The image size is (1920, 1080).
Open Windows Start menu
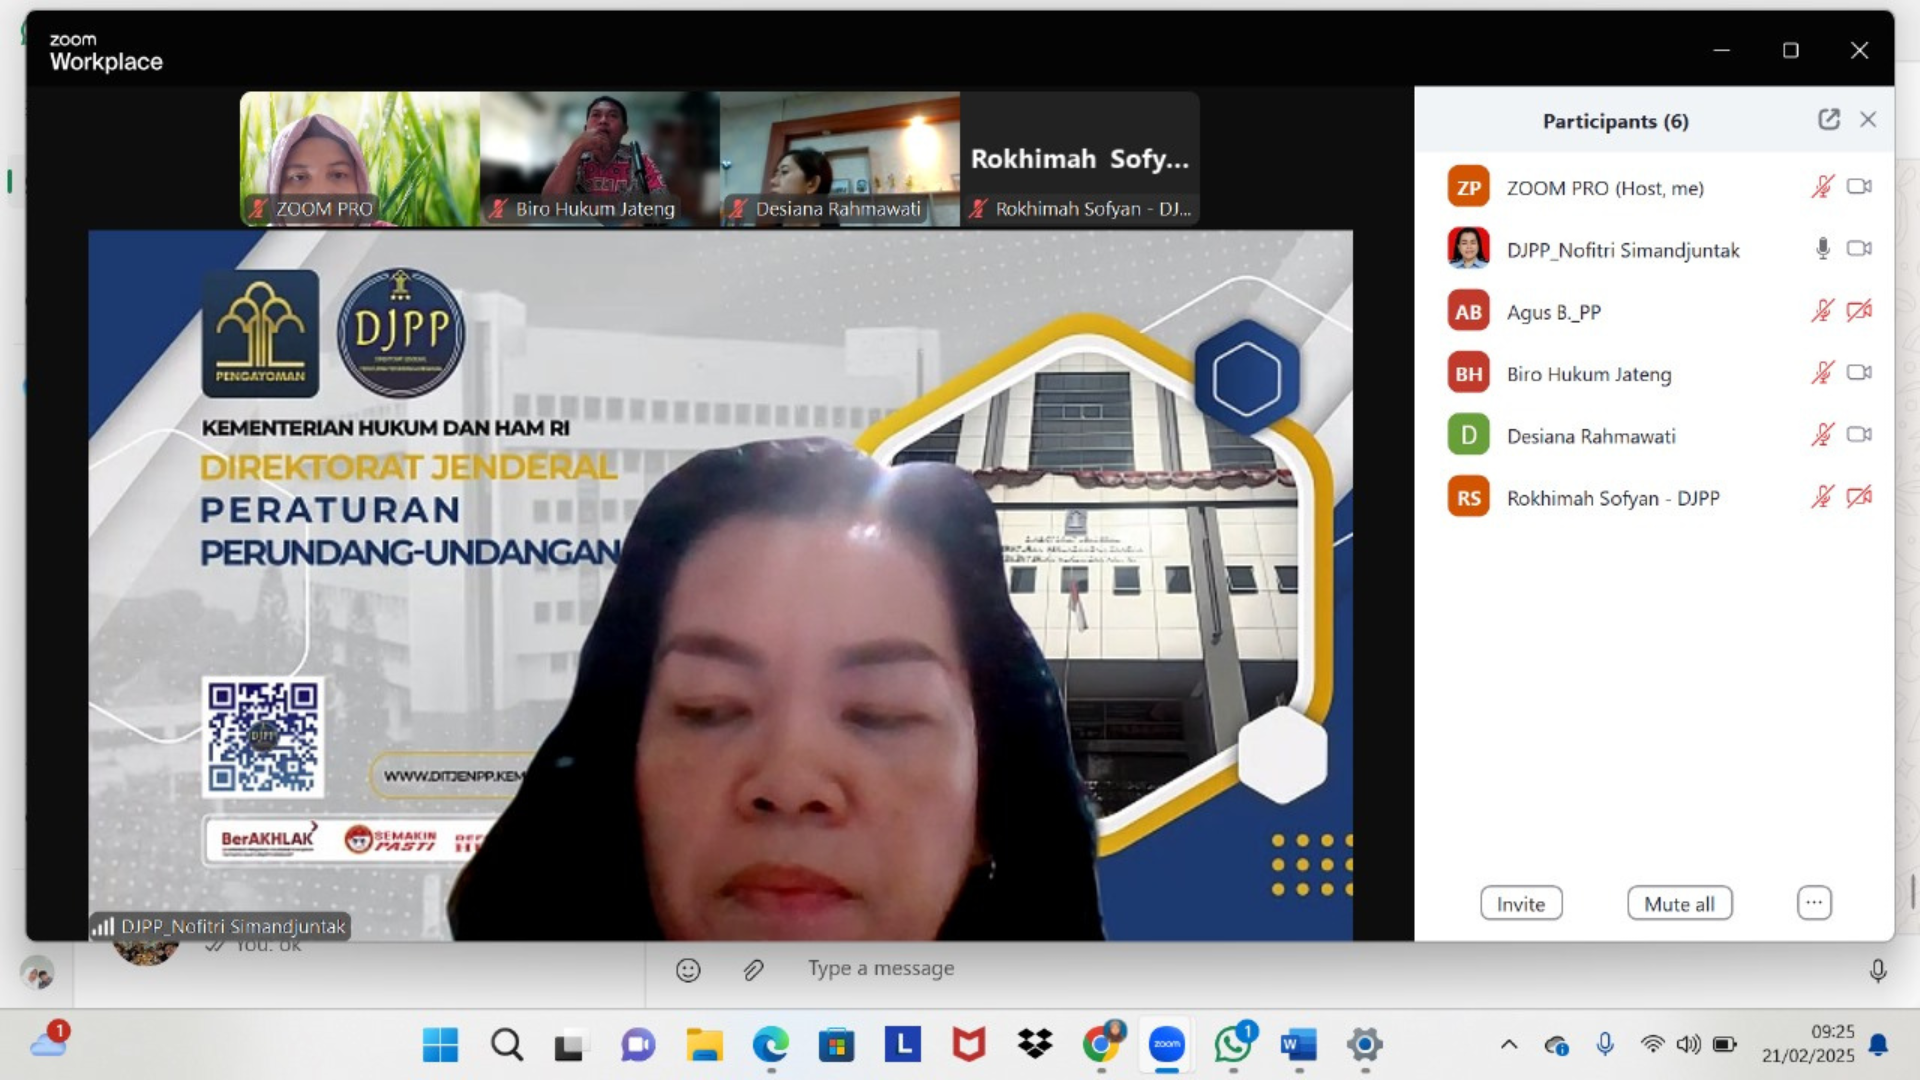[440, 1045]
